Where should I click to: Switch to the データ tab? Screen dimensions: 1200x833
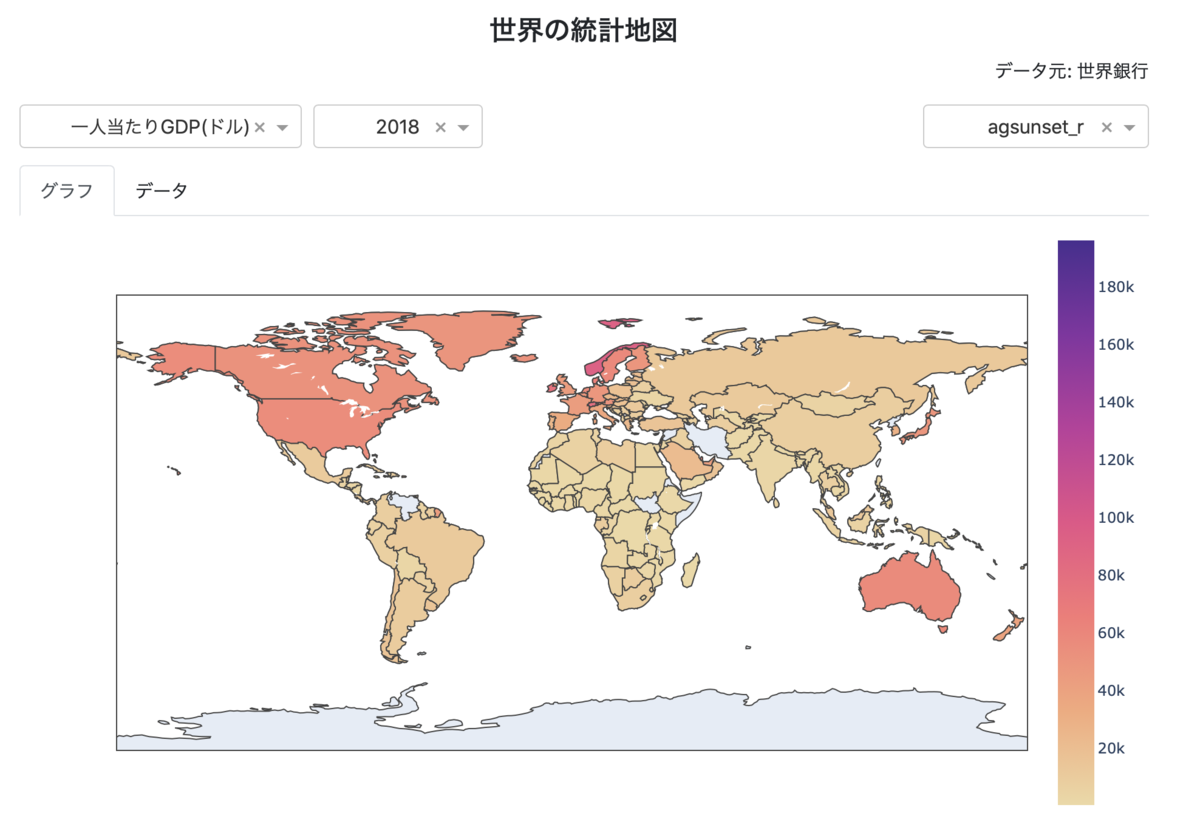[161, 191]
